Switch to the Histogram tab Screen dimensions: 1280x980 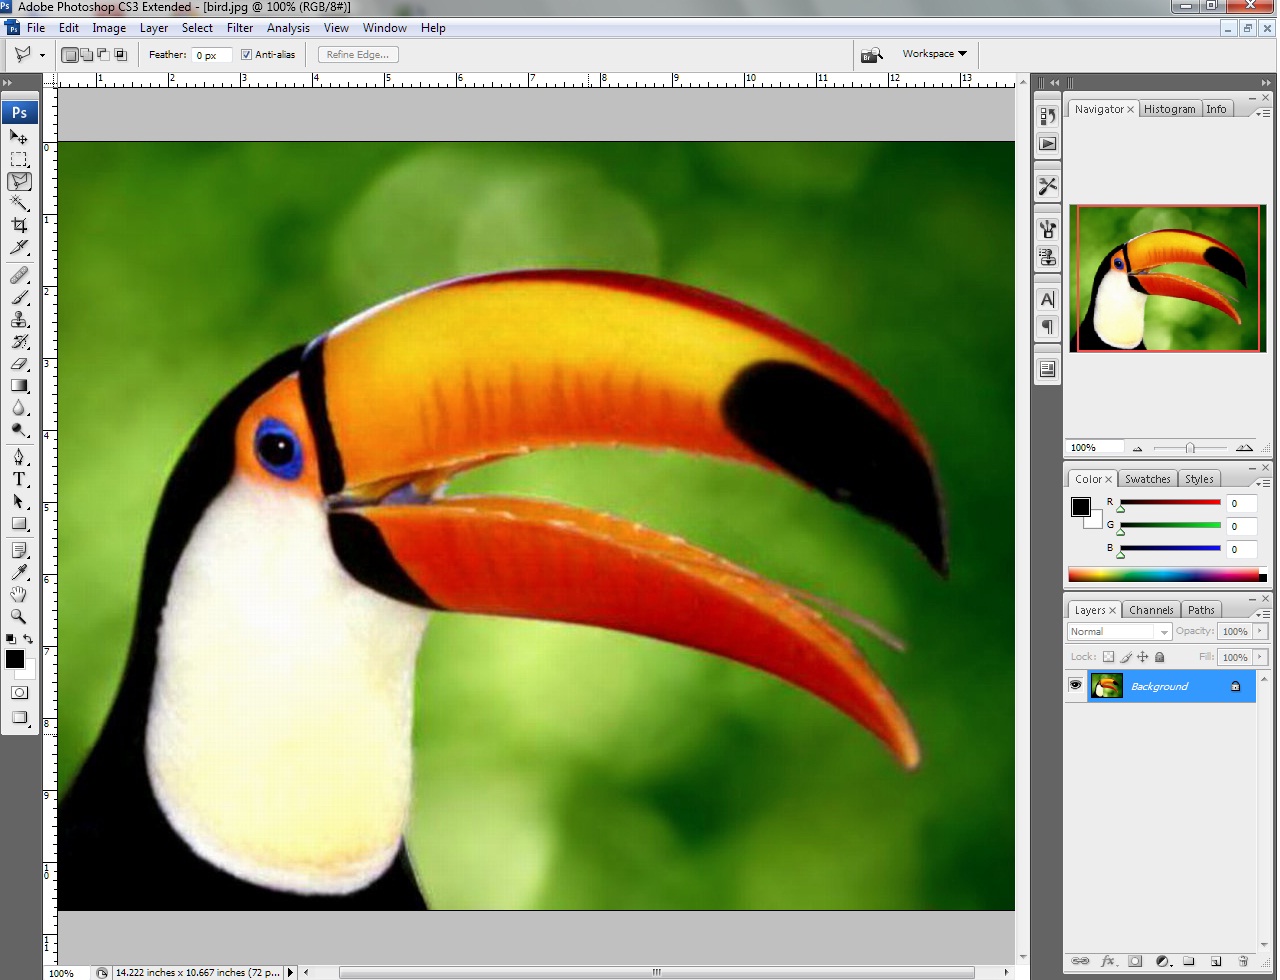click(x=1169, y=109)
